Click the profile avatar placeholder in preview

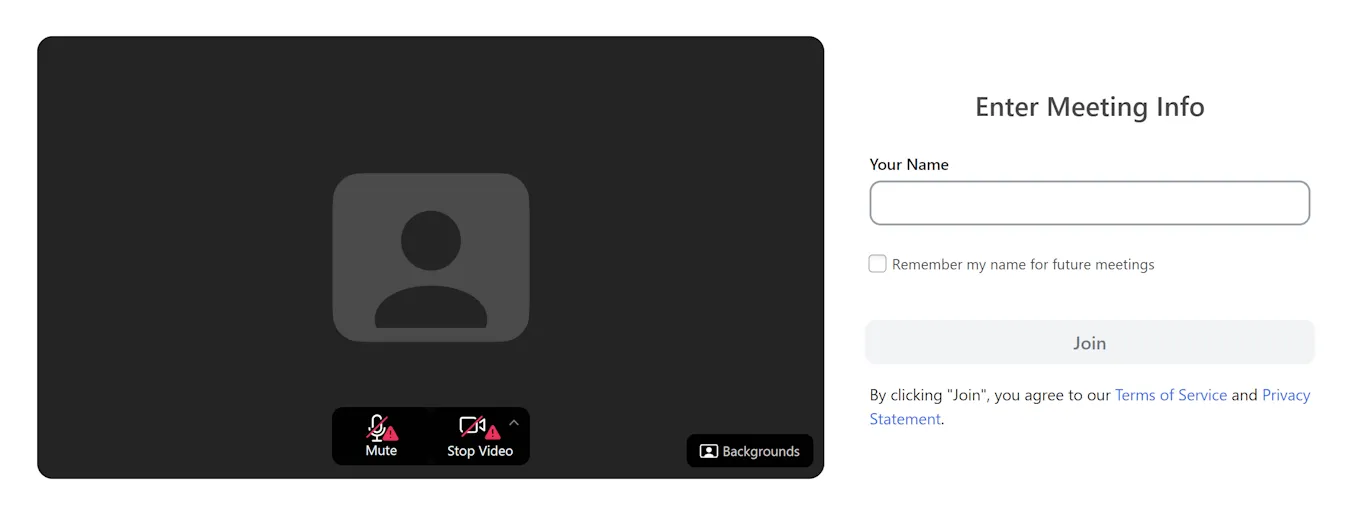[x=430, y=258]
